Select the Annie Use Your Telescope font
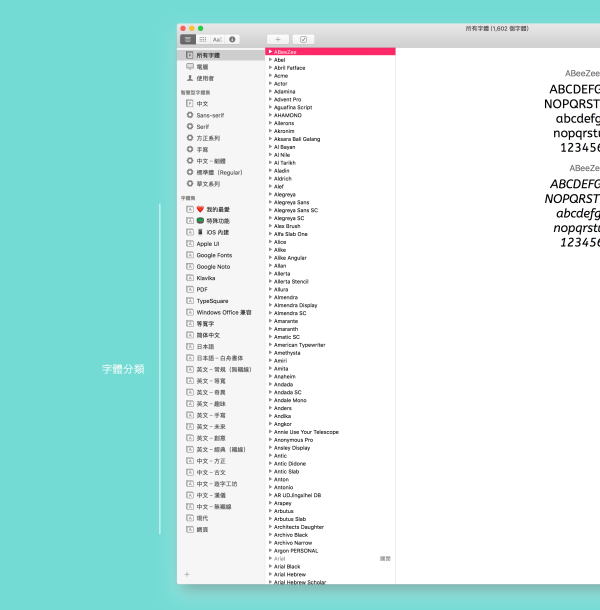600x610 pixels. coord(330,432)
